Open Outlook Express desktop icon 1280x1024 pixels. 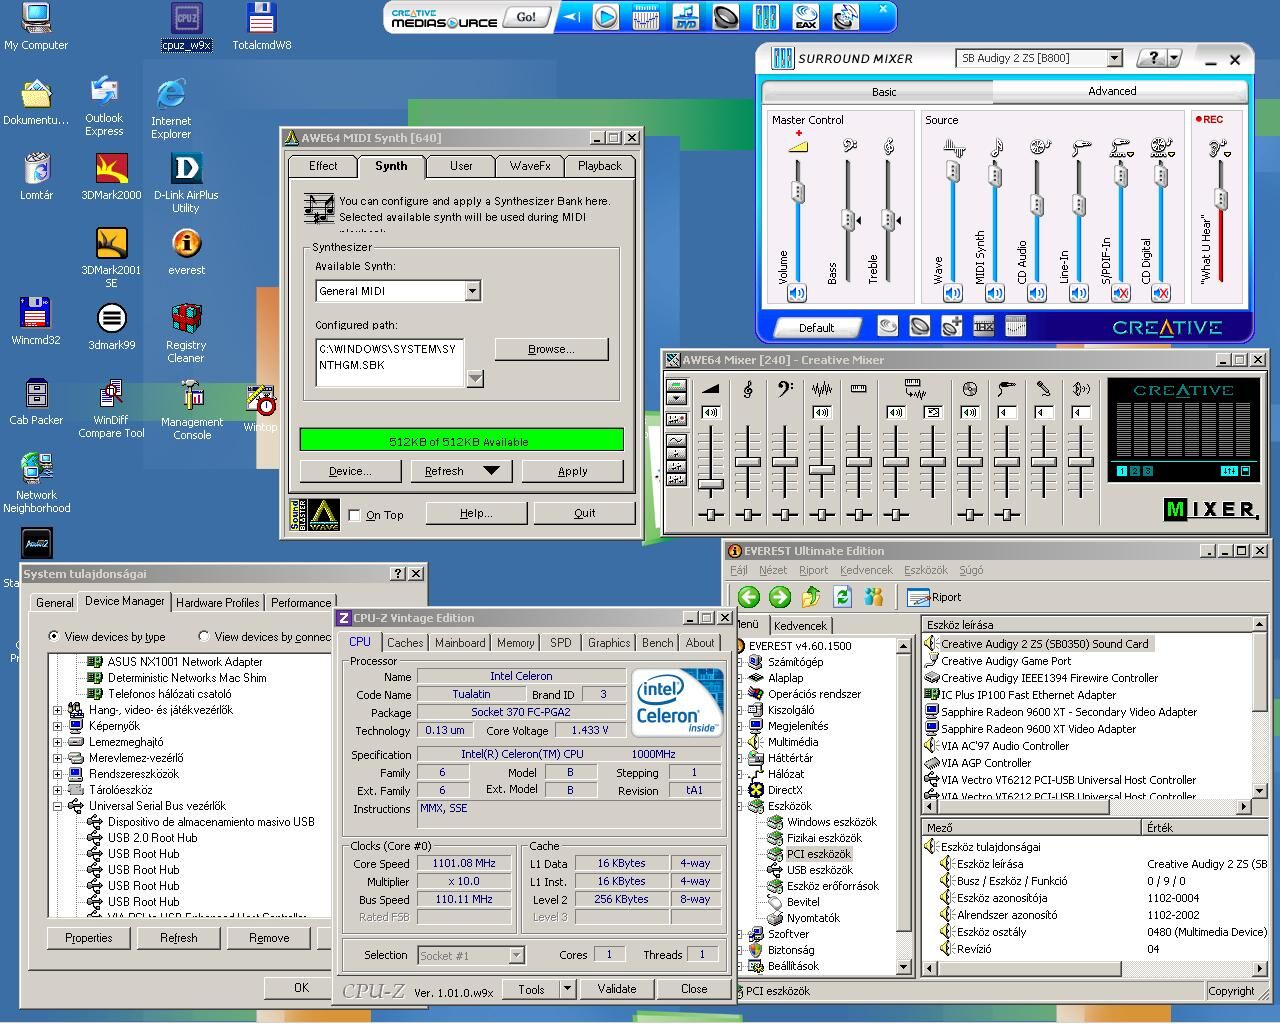104,107
